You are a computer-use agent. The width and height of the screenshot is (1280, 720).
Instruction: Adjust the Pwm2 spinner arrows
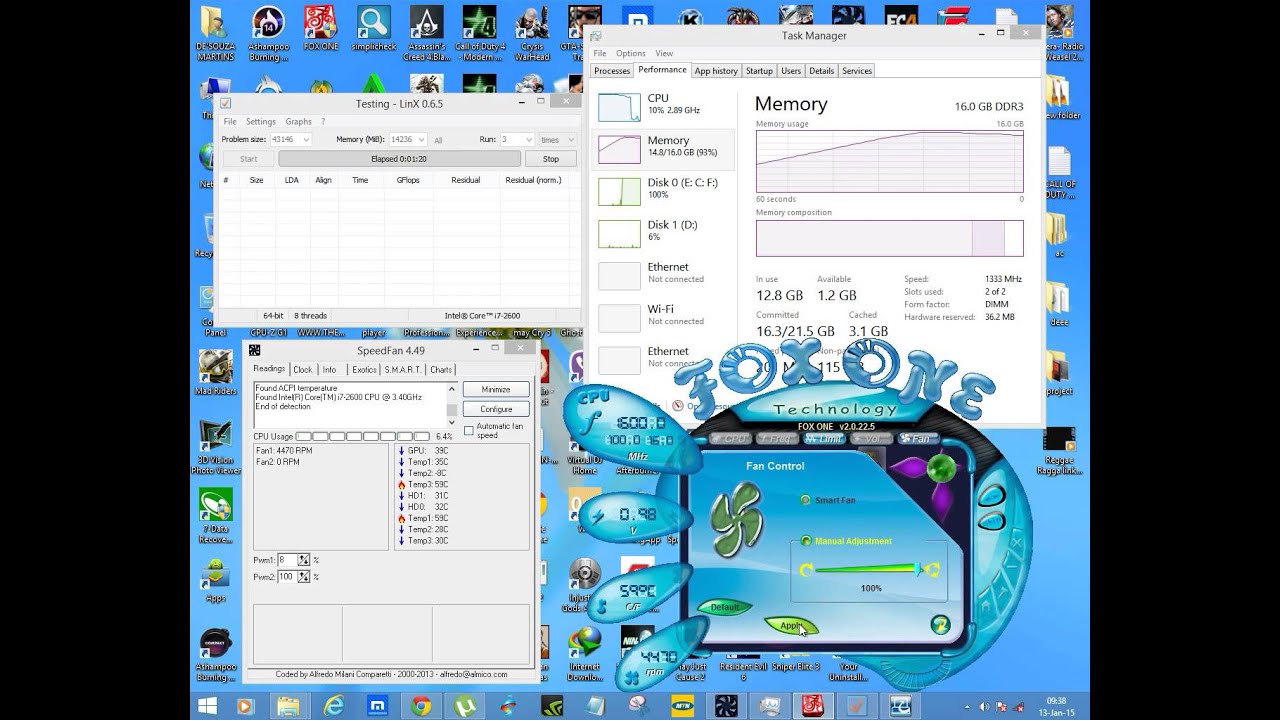coord(304,577)
